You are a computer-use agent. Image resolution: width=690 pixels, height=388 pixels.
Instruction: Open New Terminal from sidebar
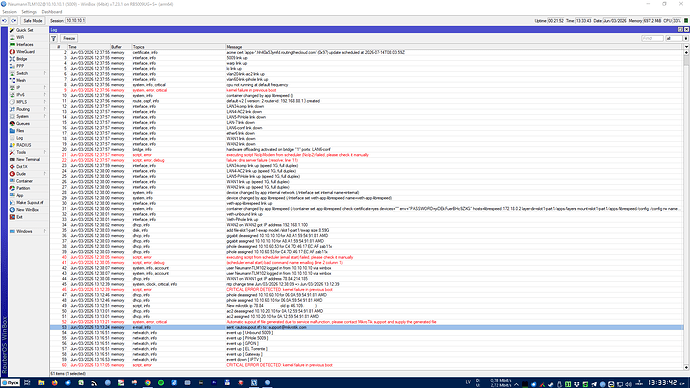[x=28, y=159]
